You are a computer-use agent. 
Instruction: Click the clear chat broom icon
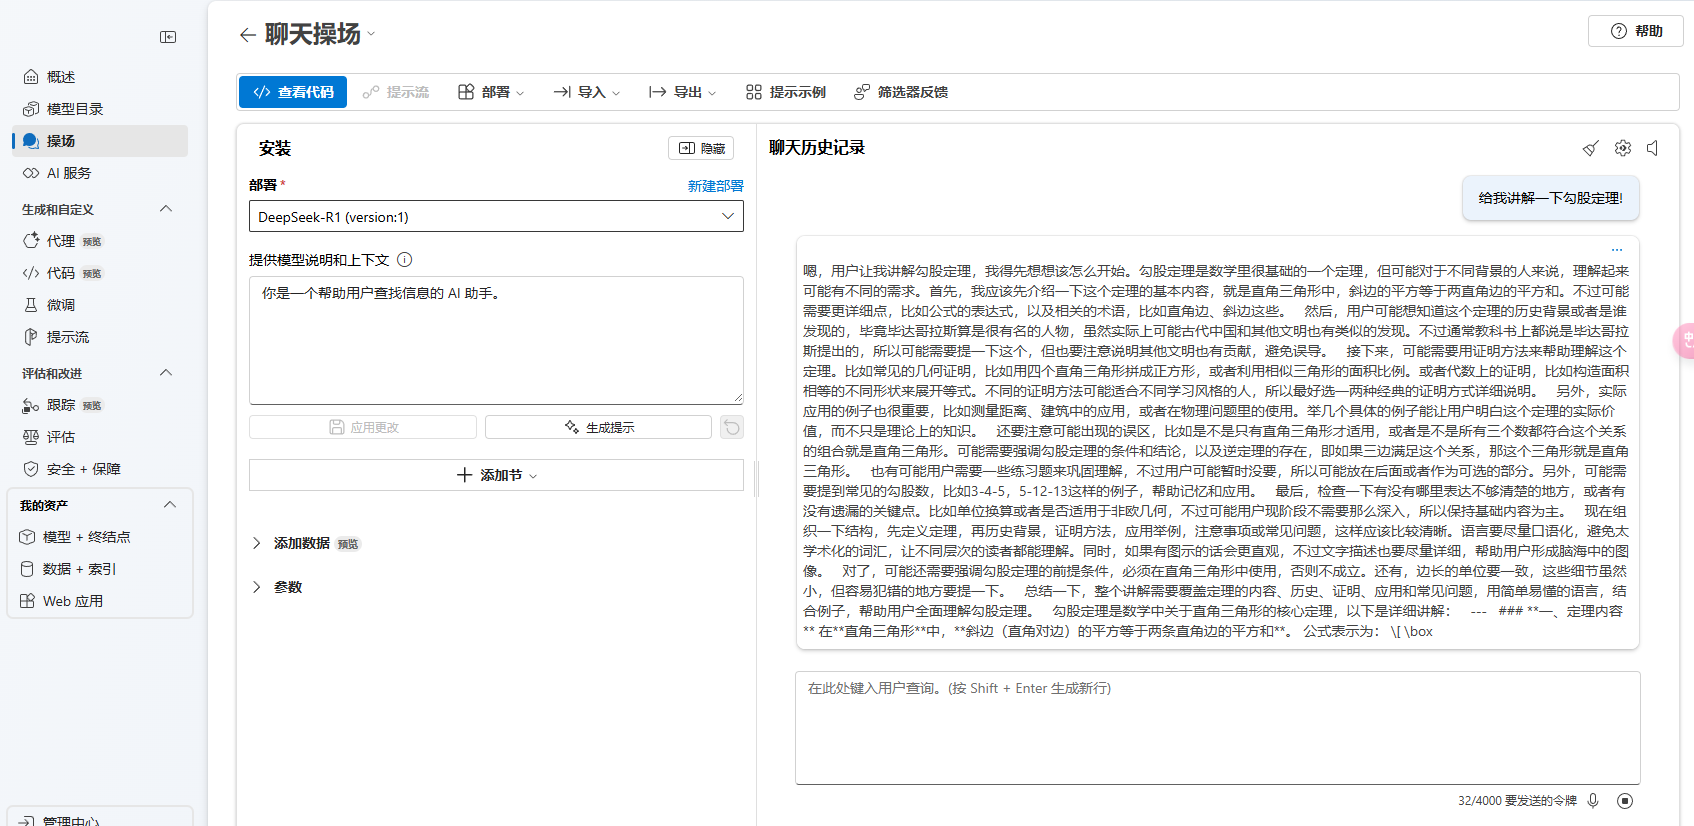[x=1590, y=148]
